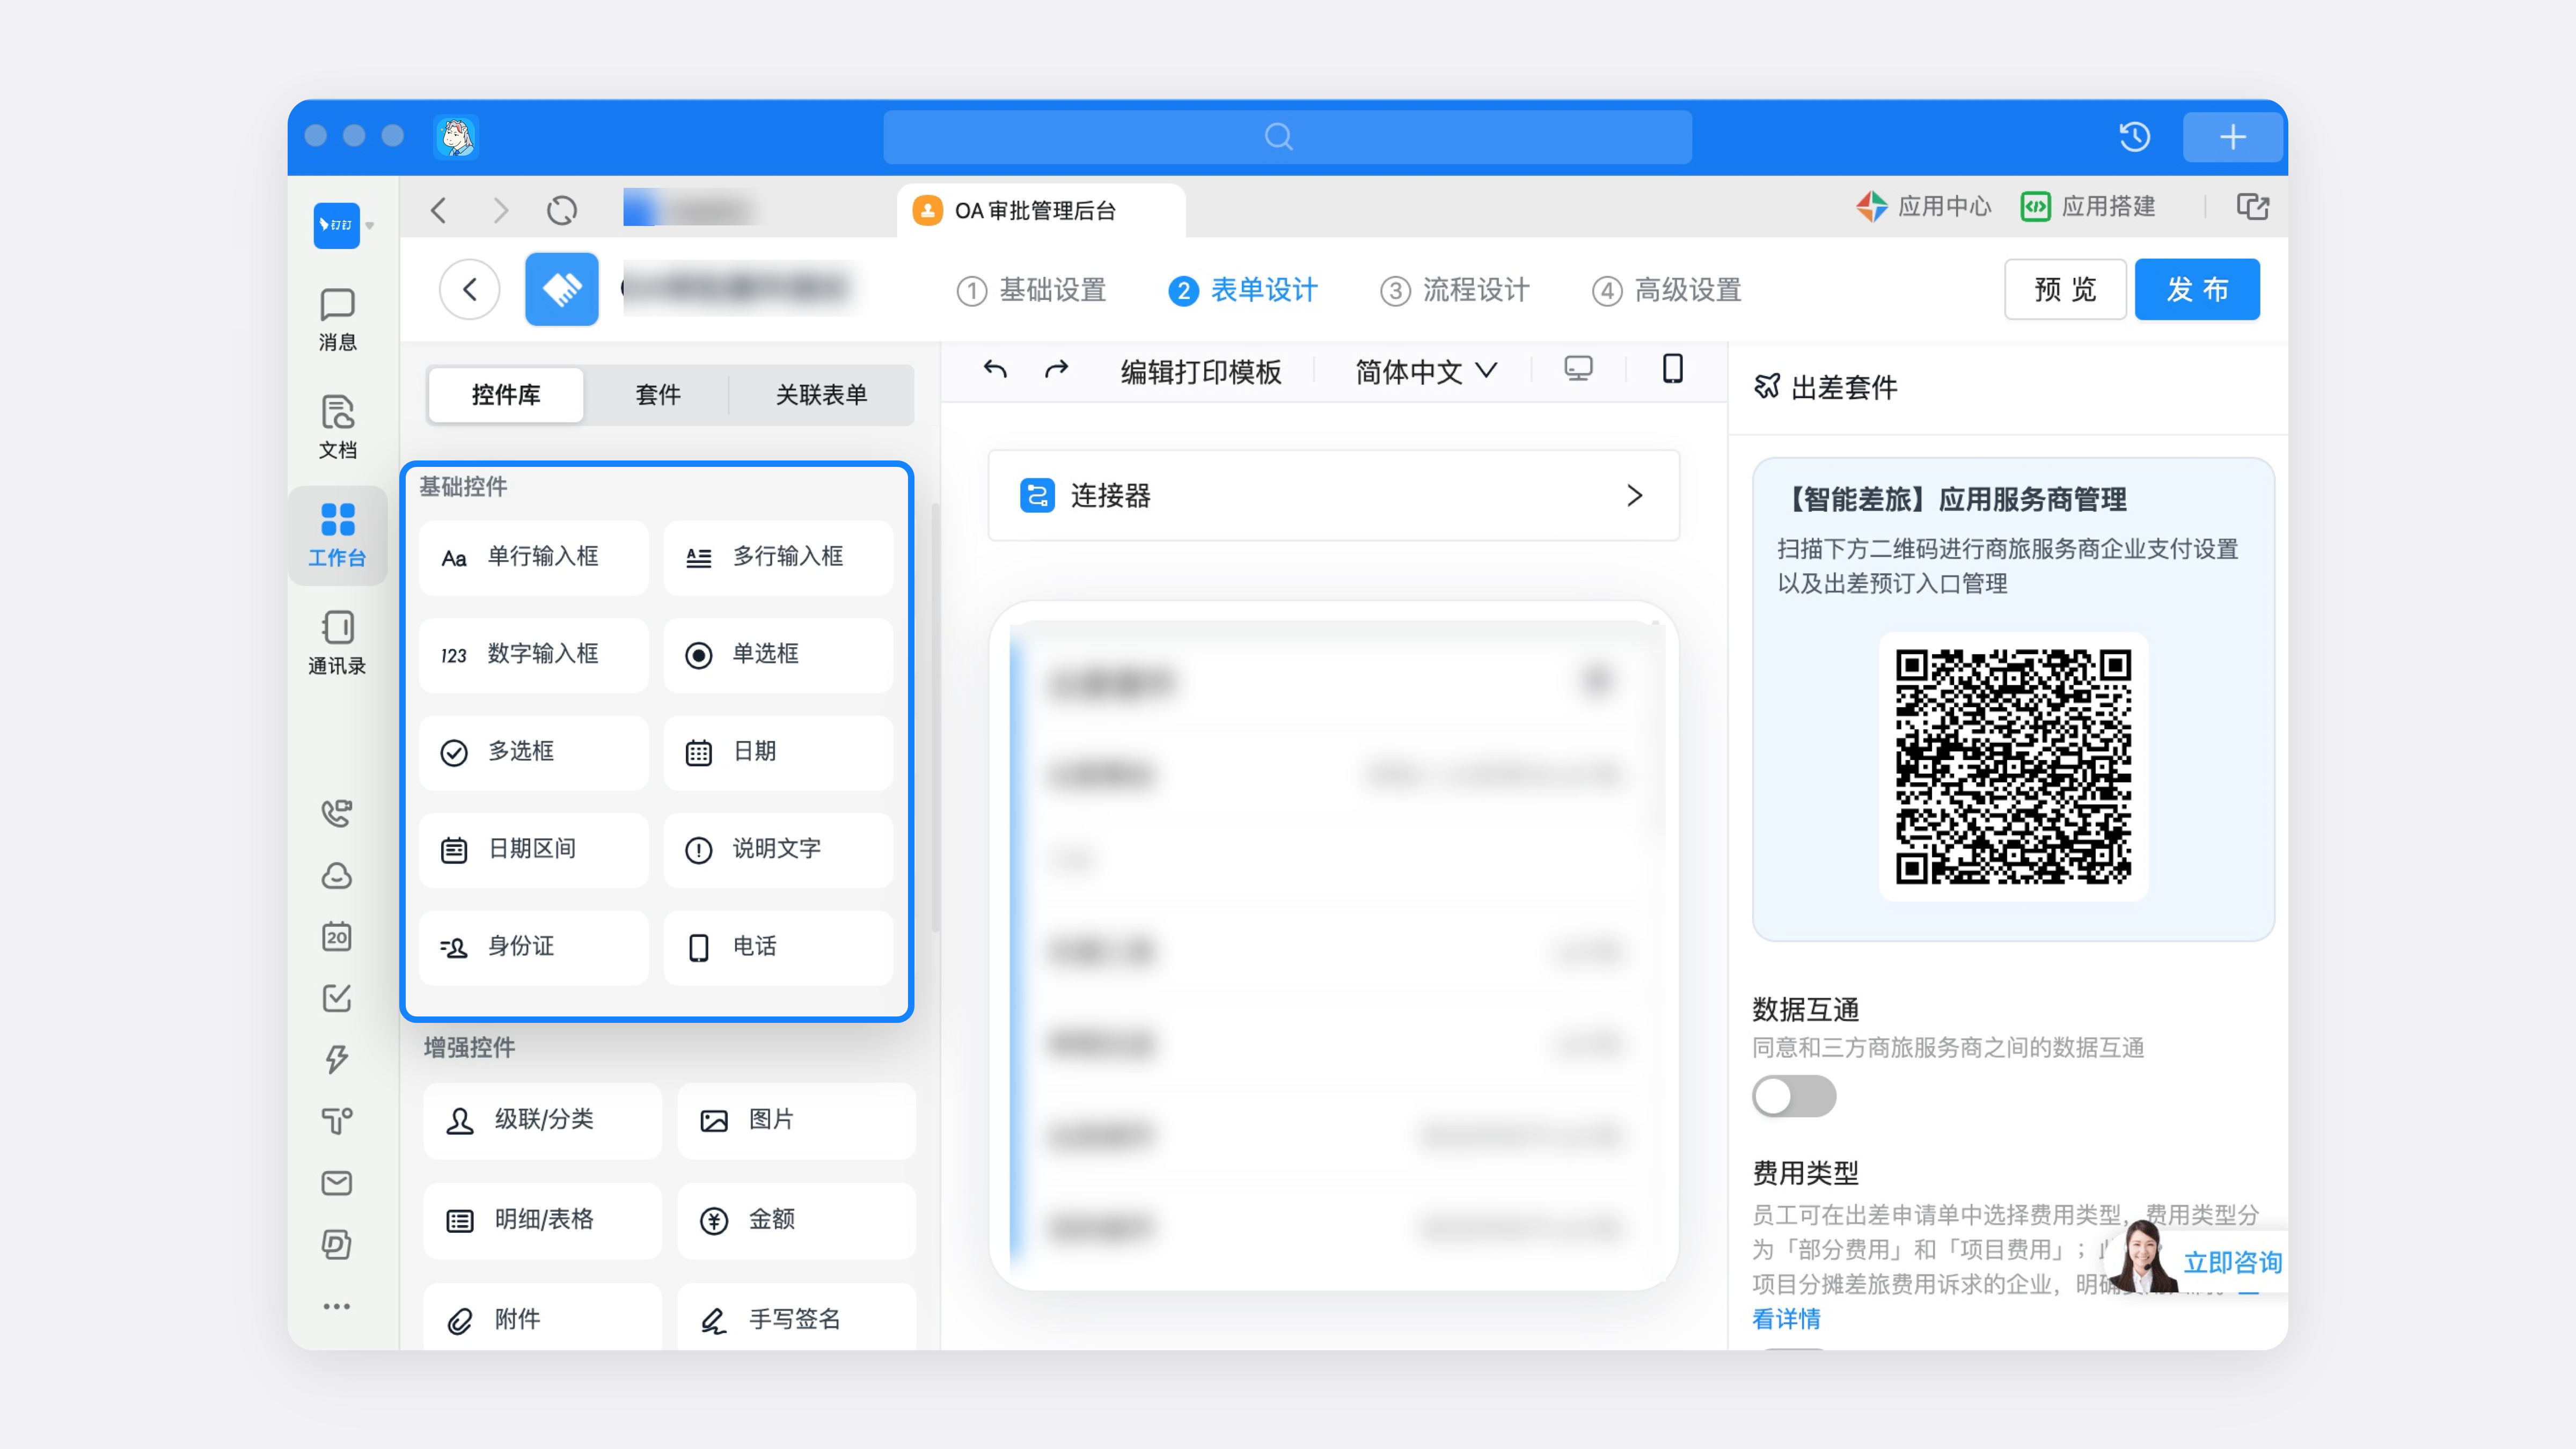2576x1449 pixels.
Task: Click the round back button beside form icon
Action: (x=469, y=289)
